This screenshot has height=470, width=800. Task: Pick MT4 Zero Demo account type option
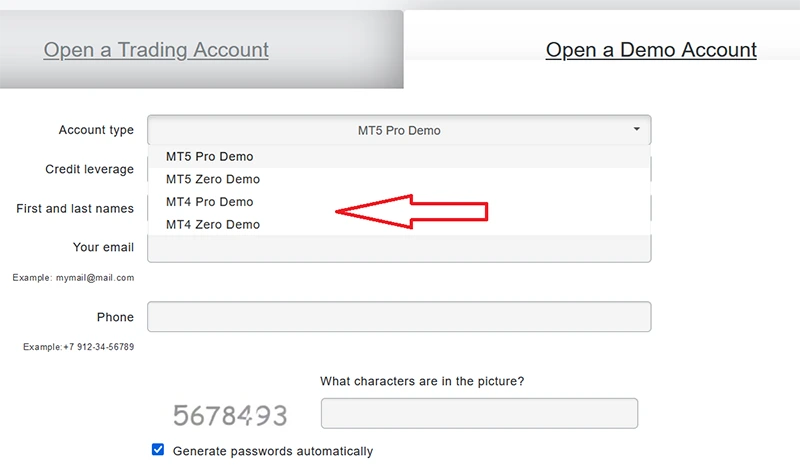tap(213, 225)
